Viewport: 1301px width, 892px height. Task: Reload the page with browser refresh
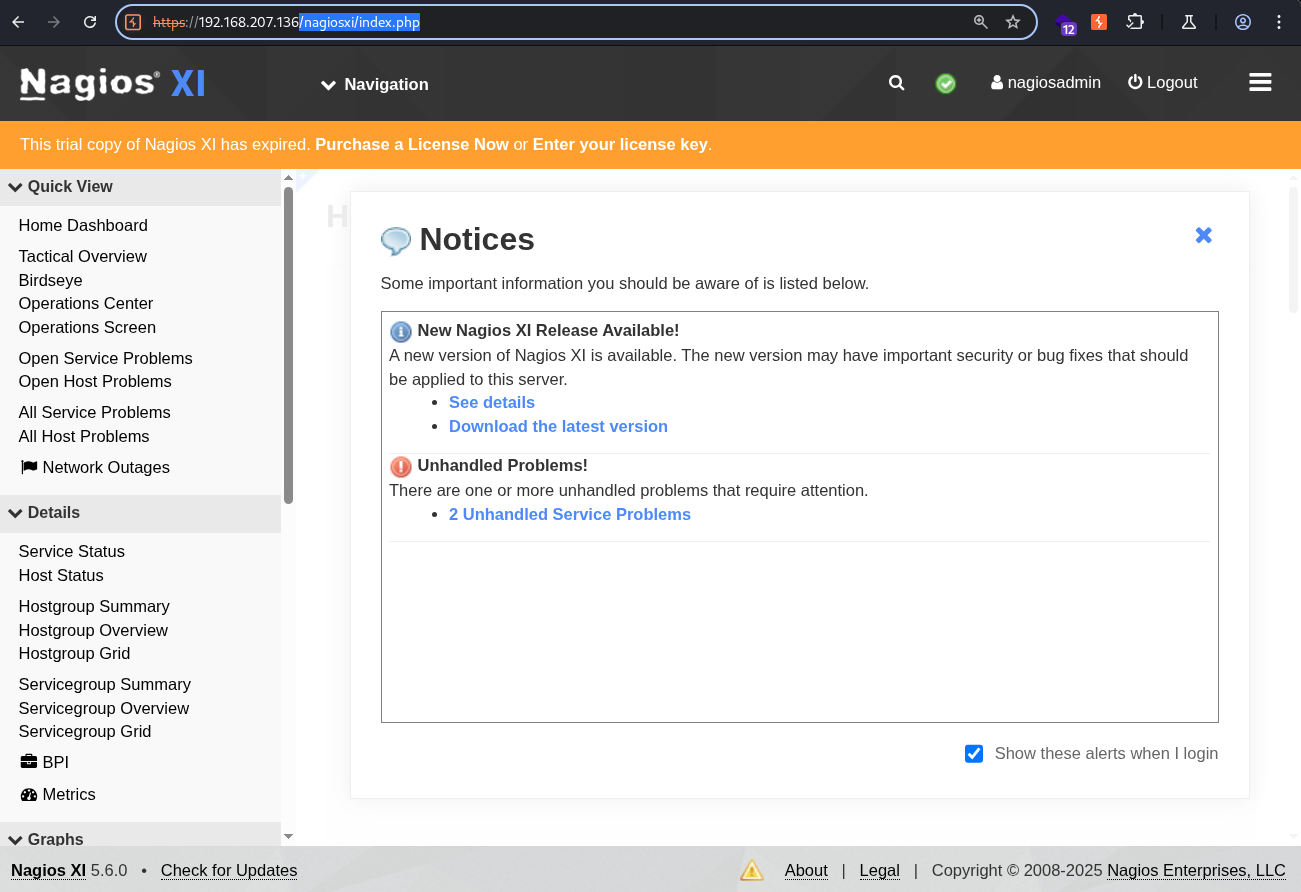pyautogui.click(x=90, y=22)
